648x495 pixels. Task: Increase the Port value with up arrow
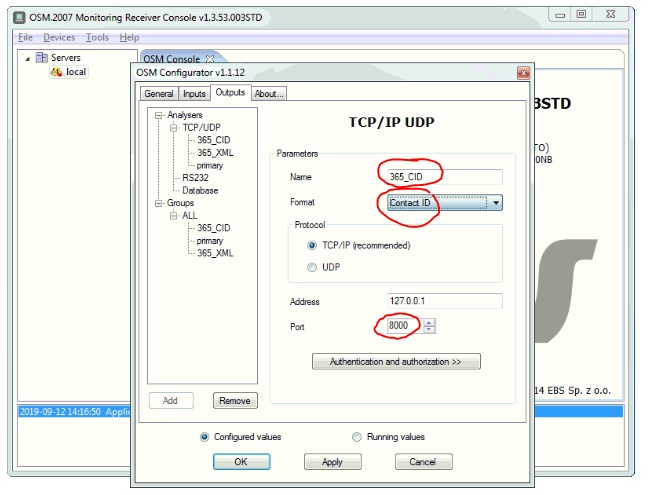click(x=429, y=322)
